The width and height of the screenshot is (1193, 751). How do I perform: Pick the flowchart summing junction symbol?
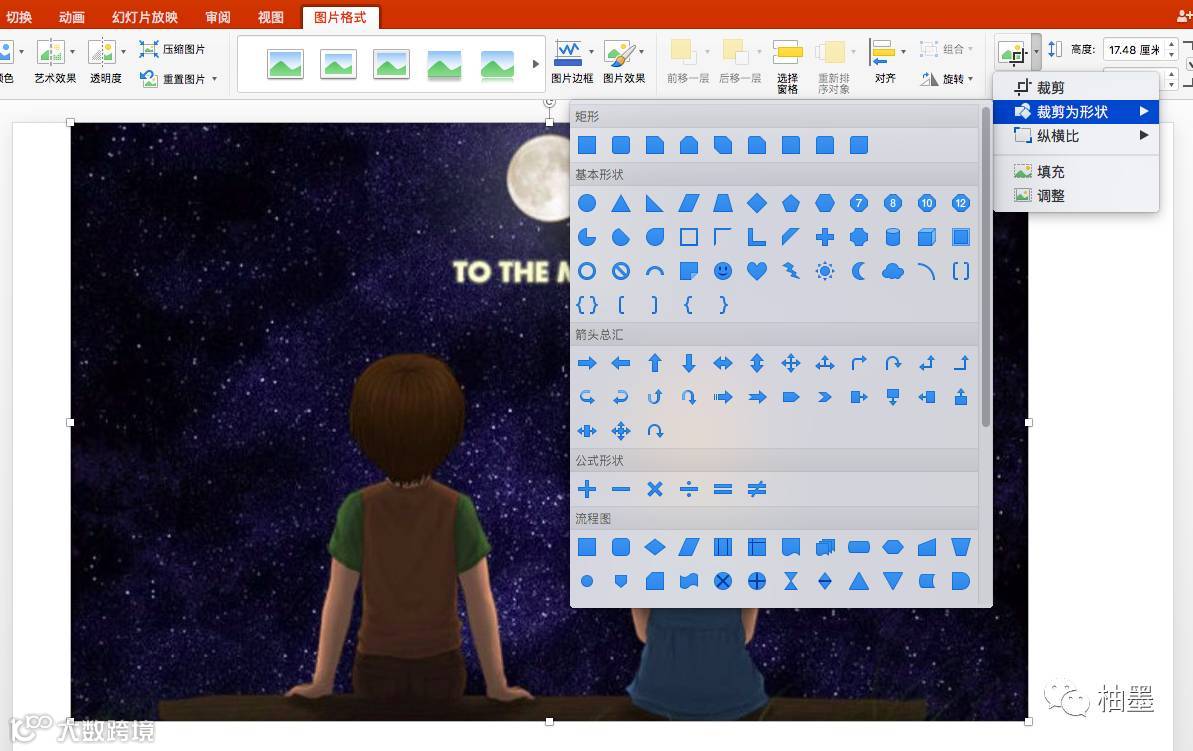pos(723,581)
